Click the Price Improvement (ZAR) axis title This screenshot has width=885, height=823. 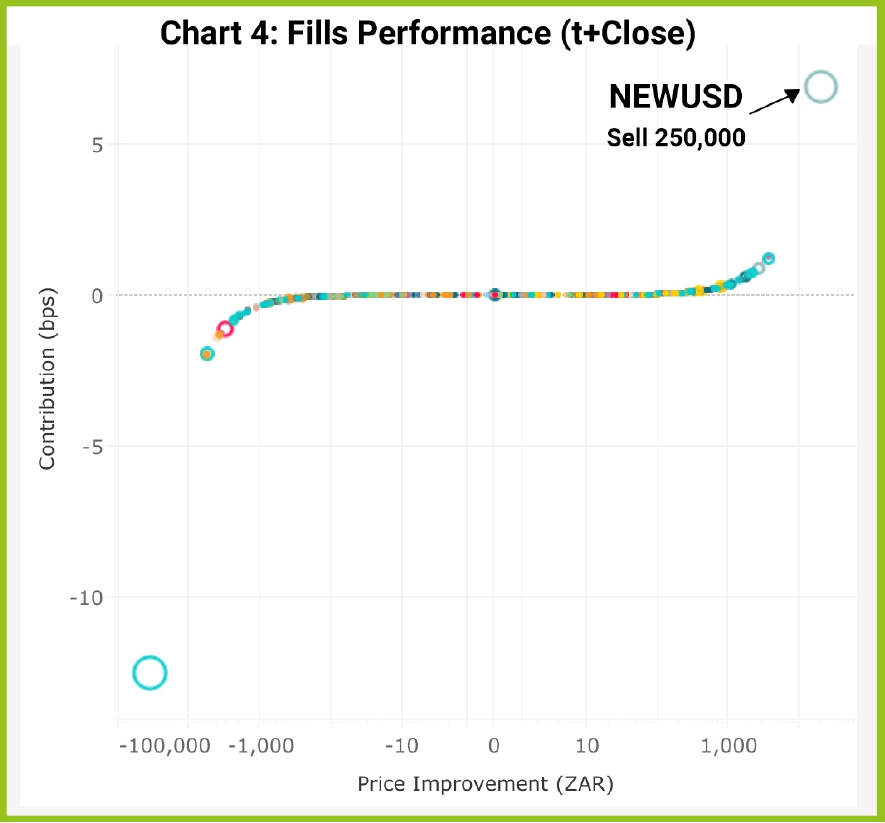point(485,784)
